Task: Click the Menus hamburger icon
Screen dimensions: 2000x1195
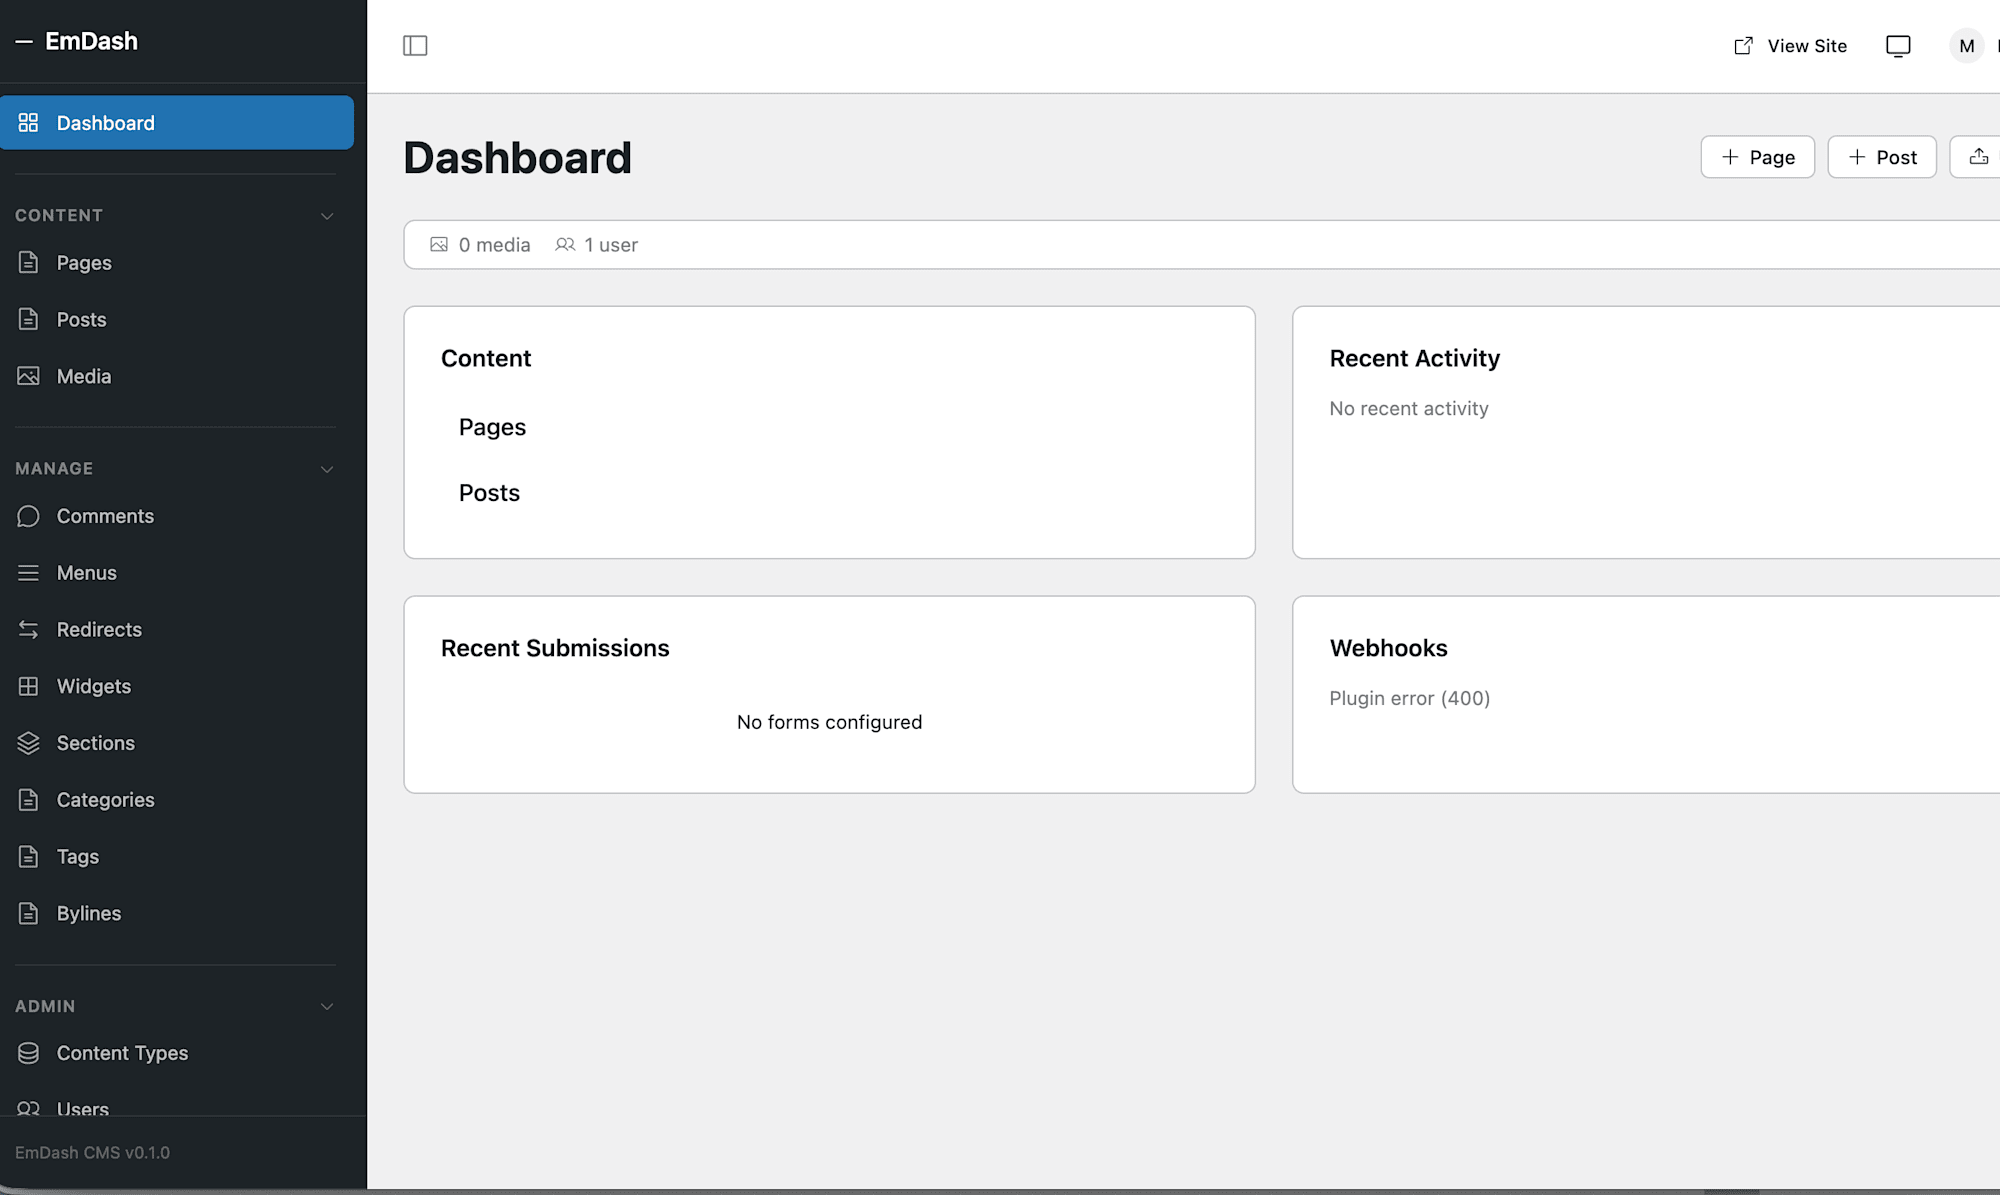Action: coord(28,573)
